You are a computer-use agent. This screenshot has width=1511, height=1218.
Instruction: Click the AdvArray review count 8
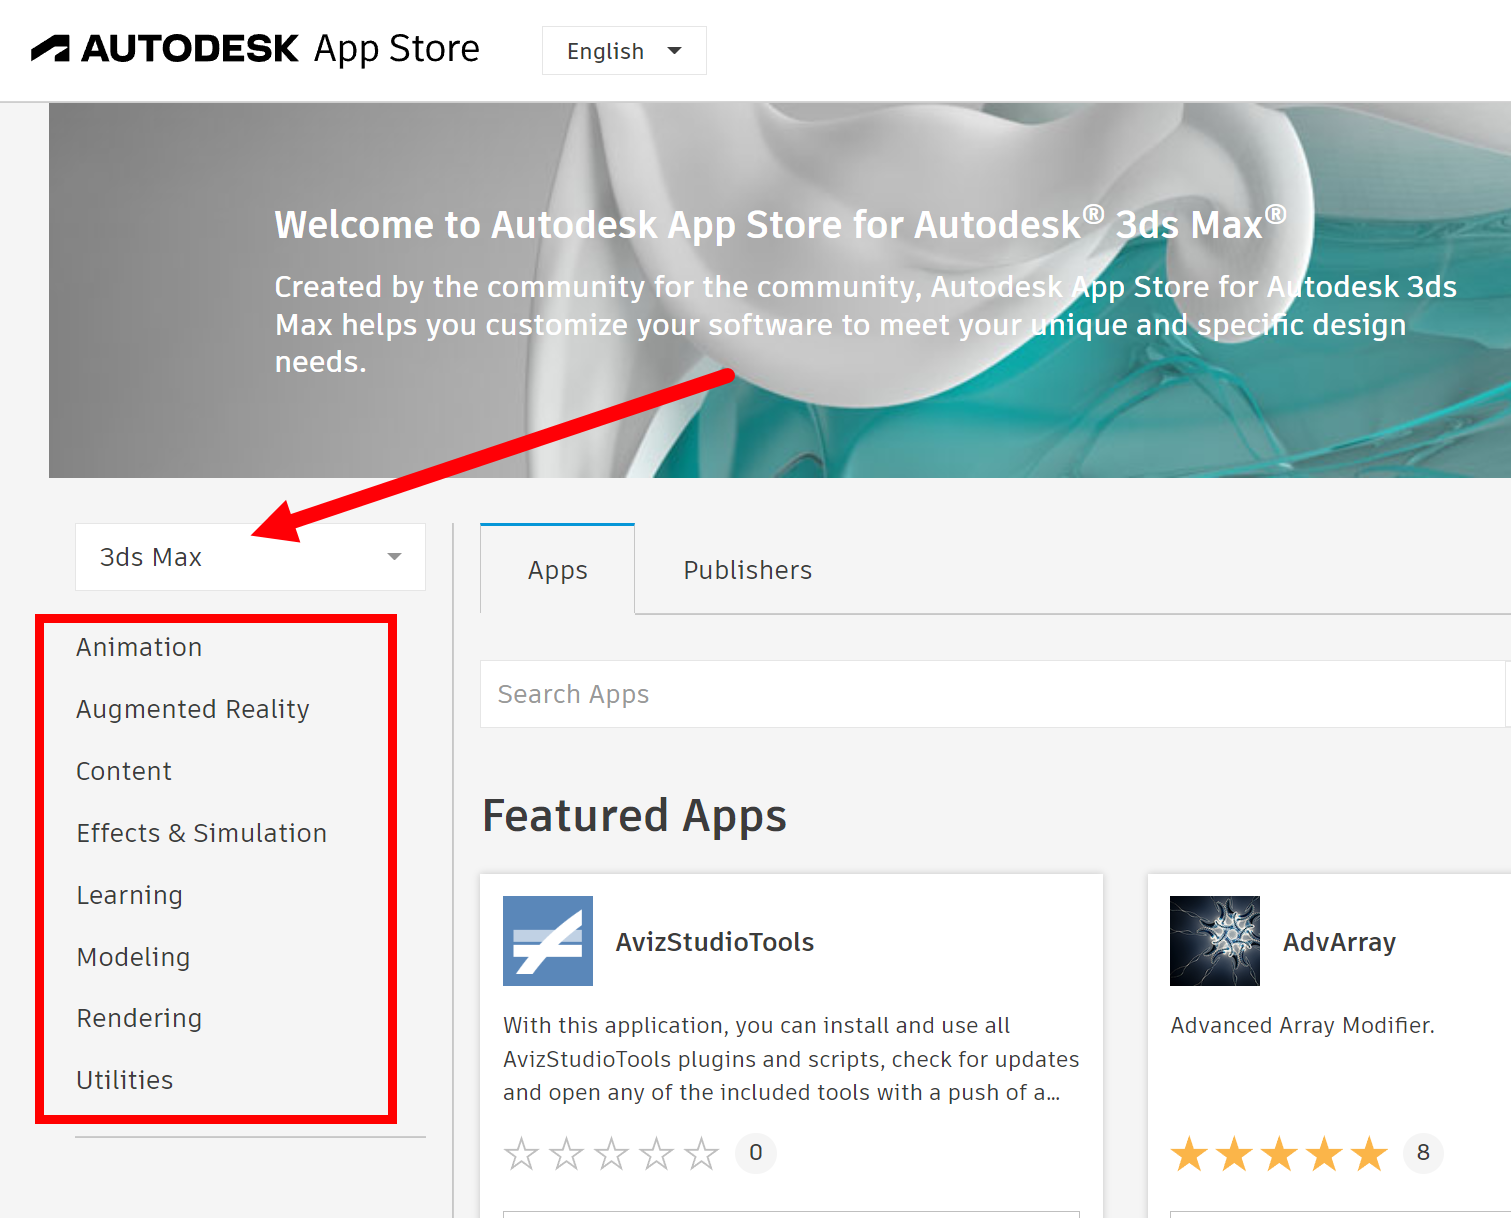point(1423,1153)
